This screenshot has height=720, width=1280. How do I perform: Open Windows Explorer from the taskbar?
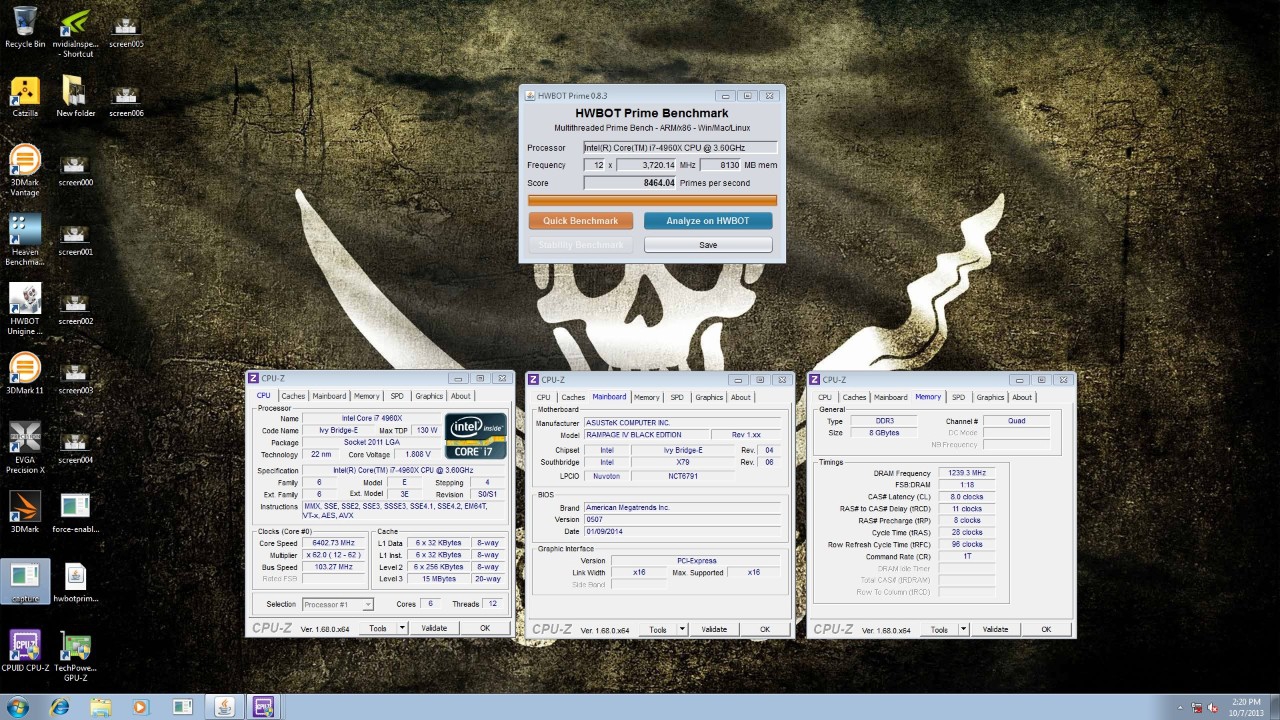(x=101, y=707)
